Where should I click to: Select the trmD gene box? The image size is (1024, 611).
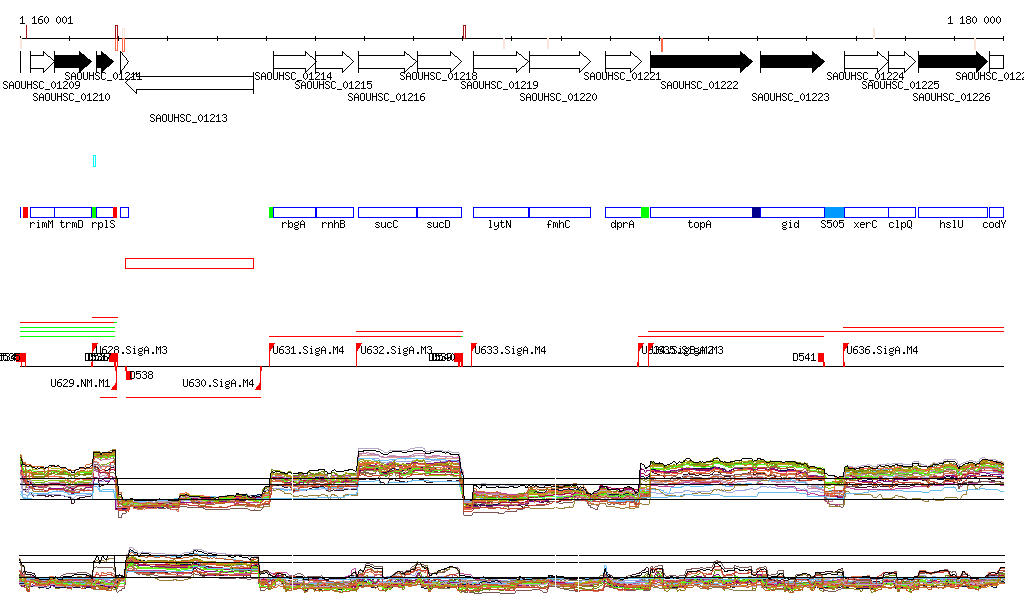point(73,212)
